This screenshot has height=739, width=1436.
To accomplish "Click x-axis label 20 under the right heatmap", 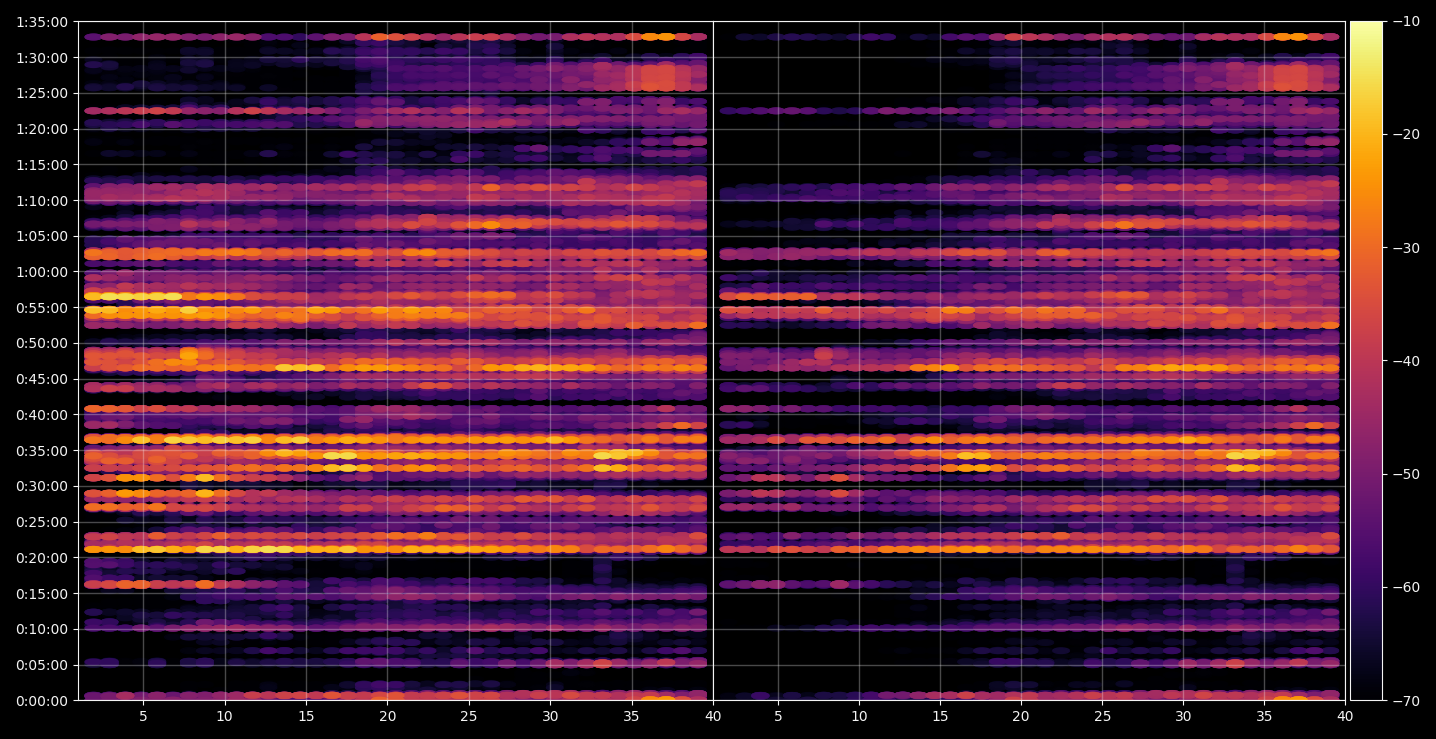I will [1021, 716].
